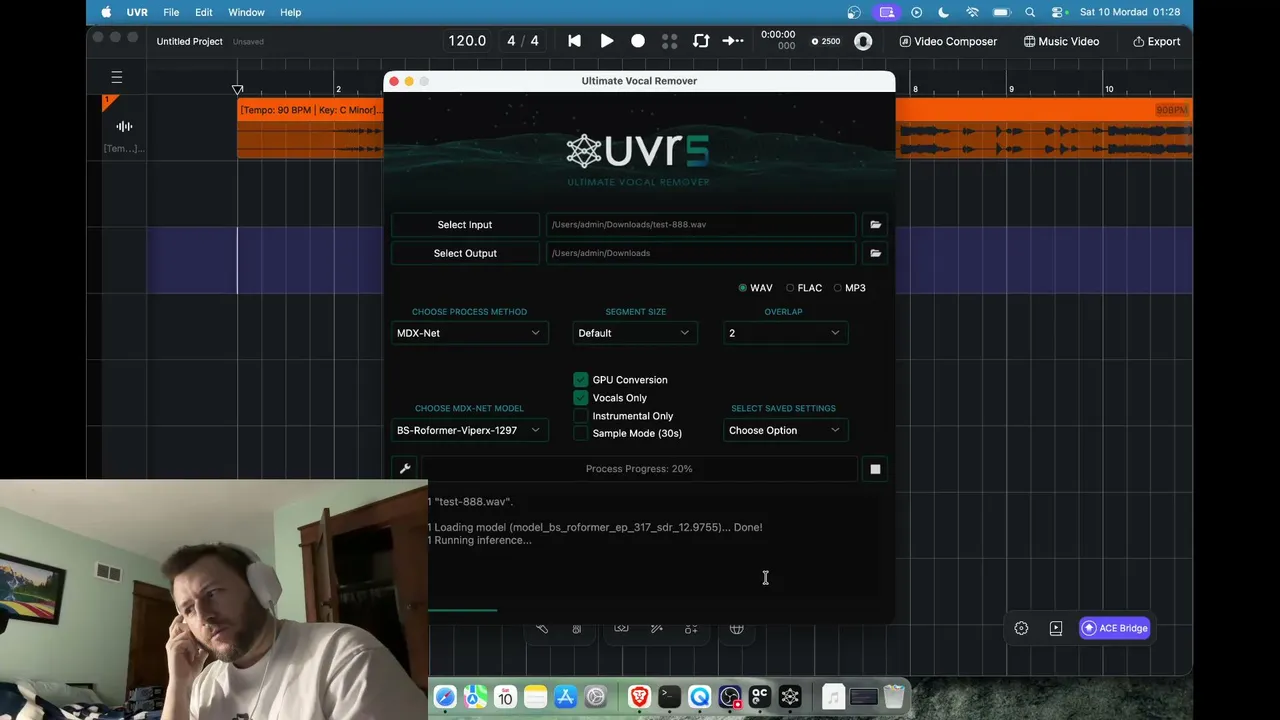
Task: Uncheck the Vocals Only checkbox
Action: click(x=581, y=398)
